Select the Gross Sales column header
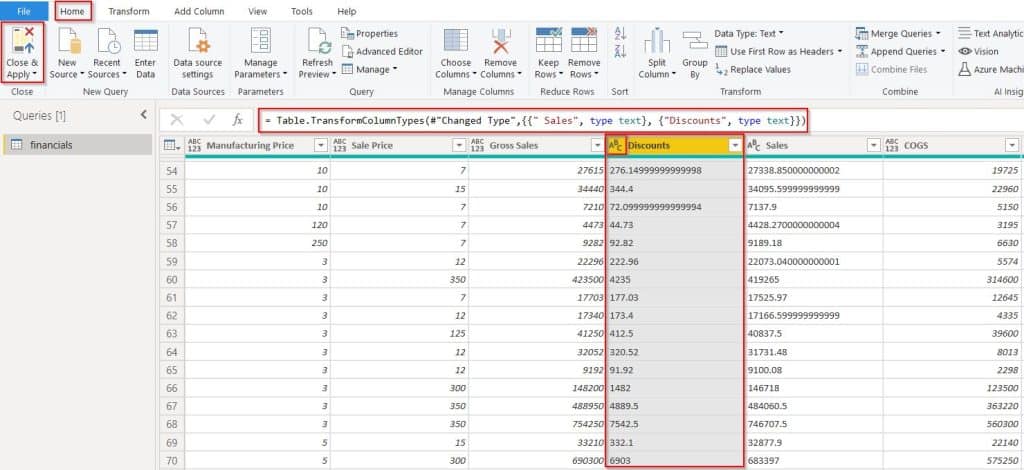 pyautogui.click(x=537, y=146)
